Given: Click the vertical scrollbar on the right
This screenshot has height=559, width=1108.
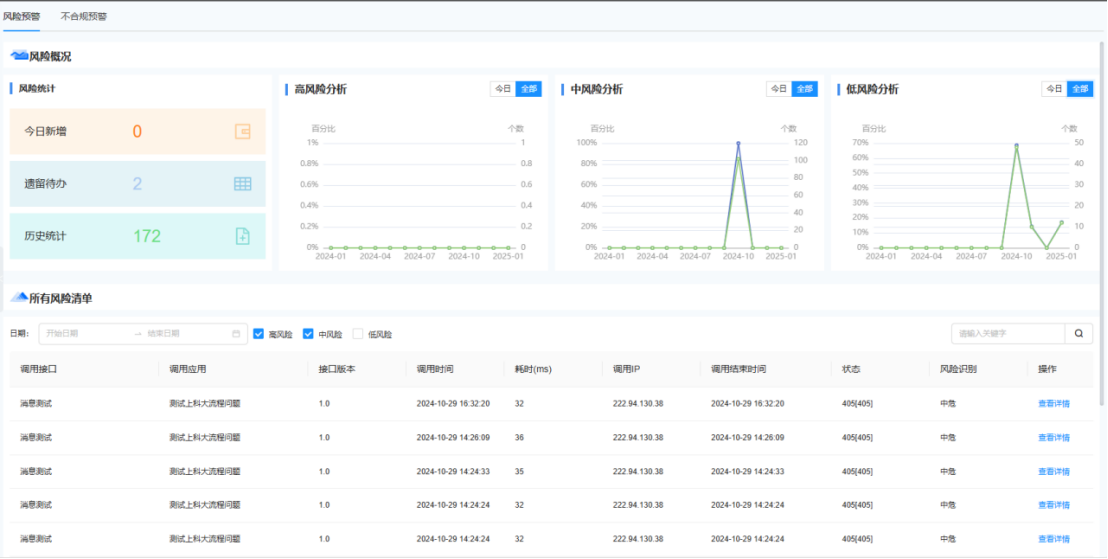Looking at the screenshot, I should tap(1102, 223).
